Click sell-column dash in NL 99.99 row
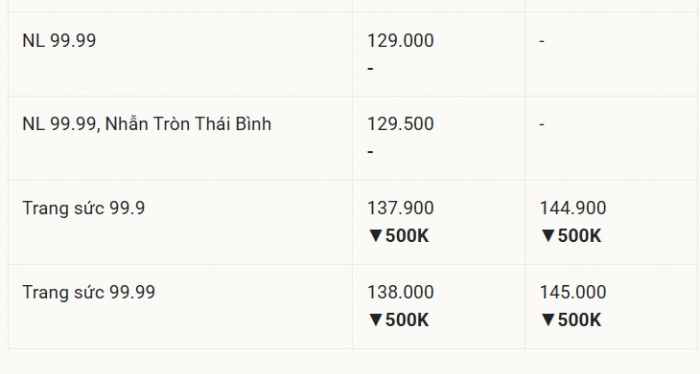 coord(542,41)
